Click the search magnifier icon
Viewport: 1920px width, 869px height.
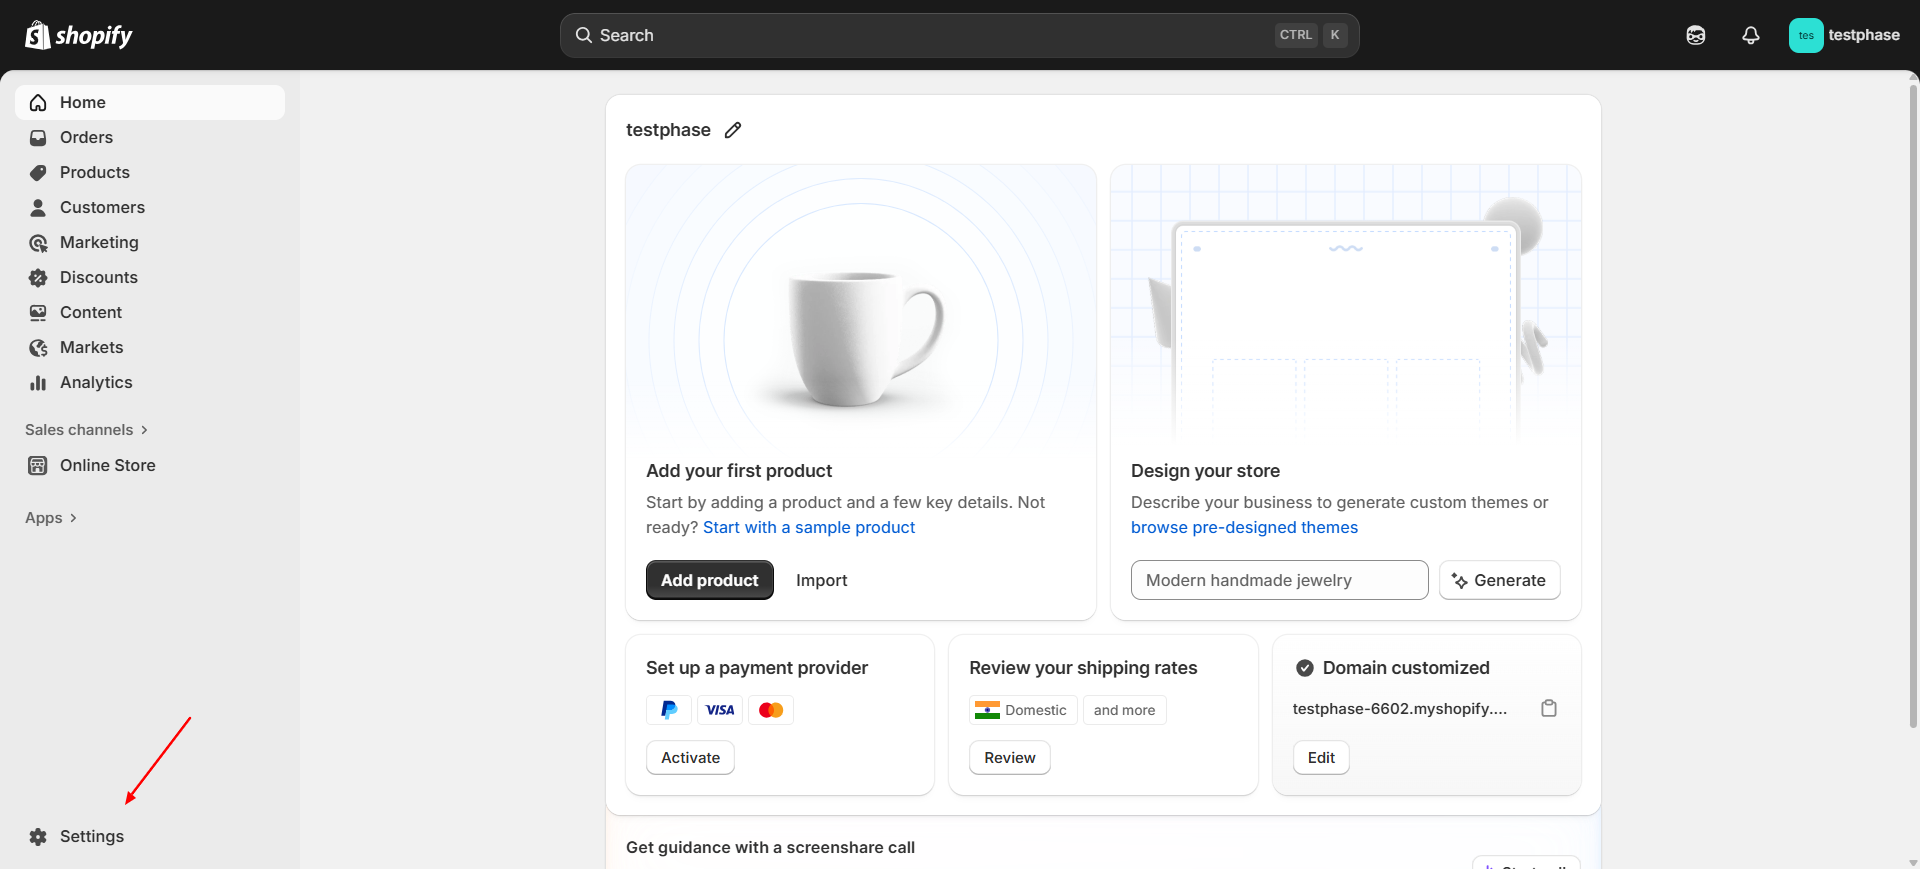[x=584, y=35]
